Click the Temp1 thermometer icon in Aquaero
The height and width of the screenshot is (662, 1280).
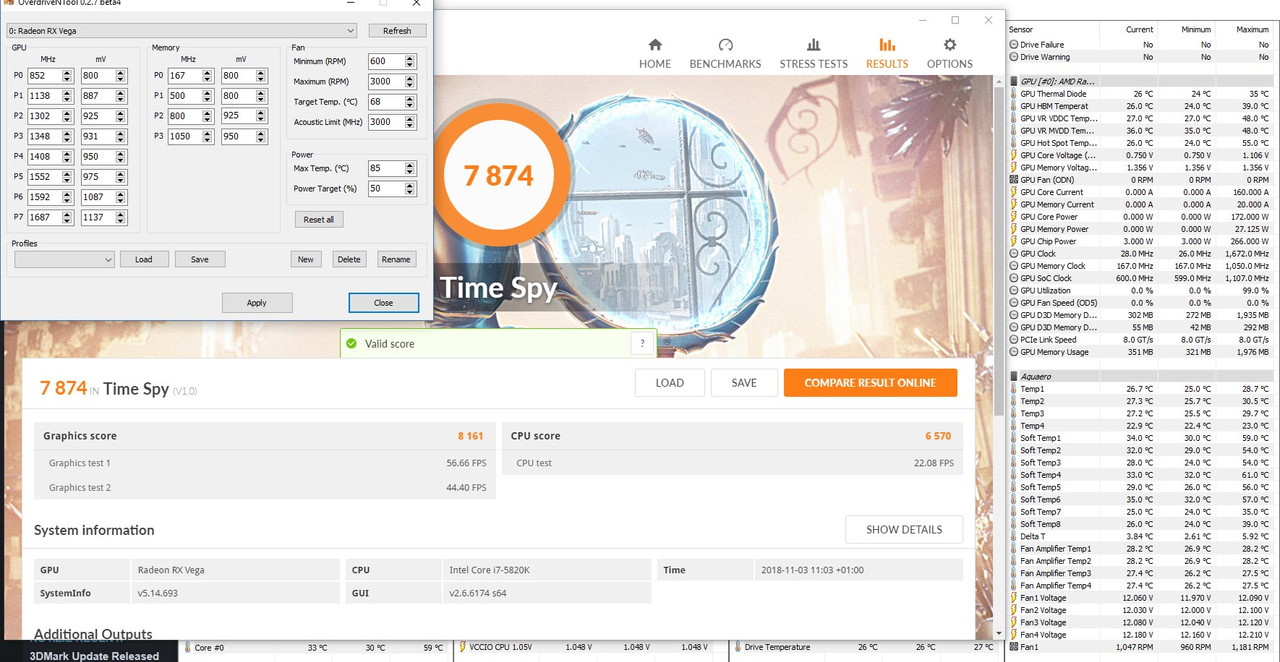click(x=1014, y=389)
